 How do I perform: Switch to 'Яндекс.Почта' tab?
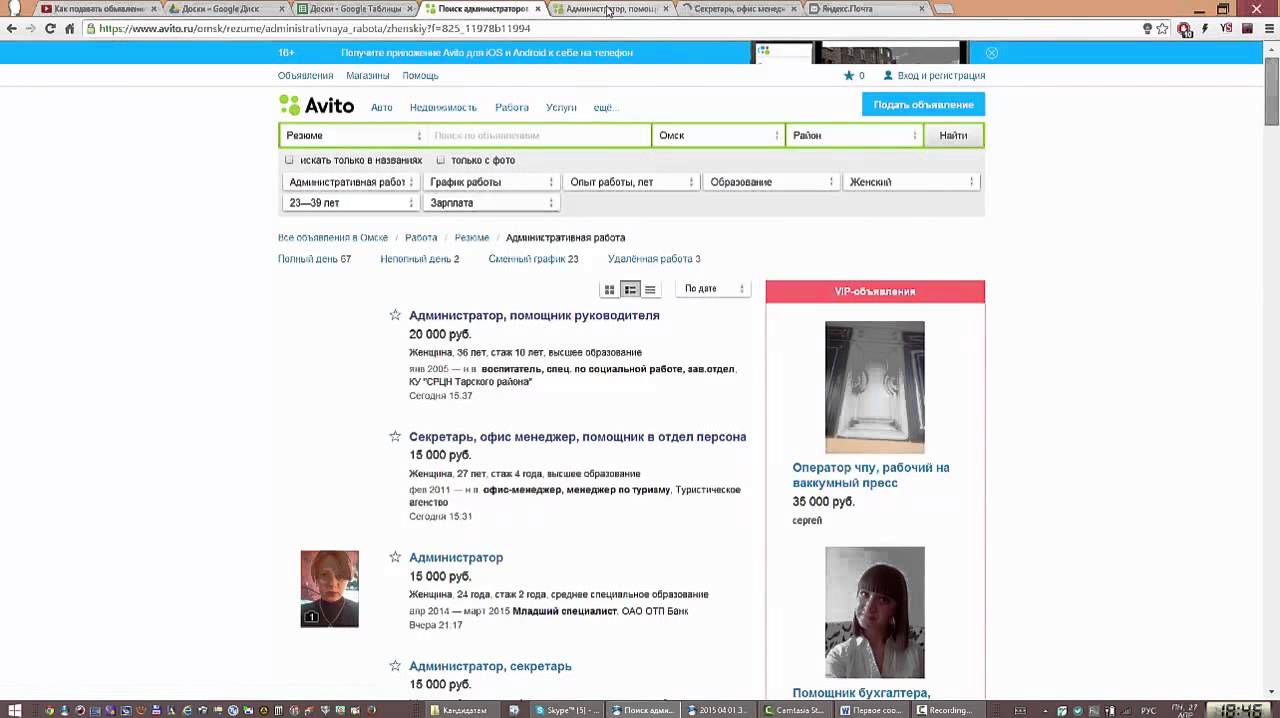866,9
